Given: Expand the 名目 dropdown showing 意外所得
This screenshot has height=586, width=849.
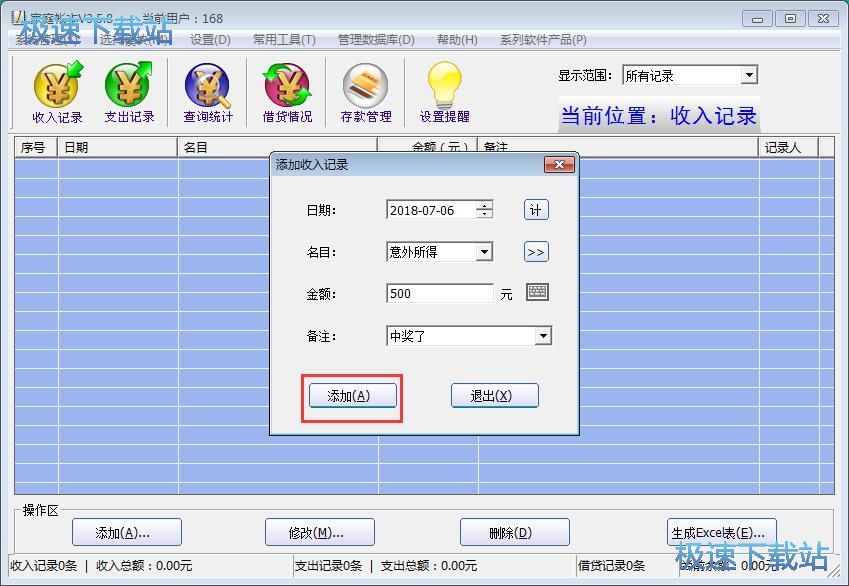Looking at the screenshot, I should pyautogui.click(x=485, y=252).
